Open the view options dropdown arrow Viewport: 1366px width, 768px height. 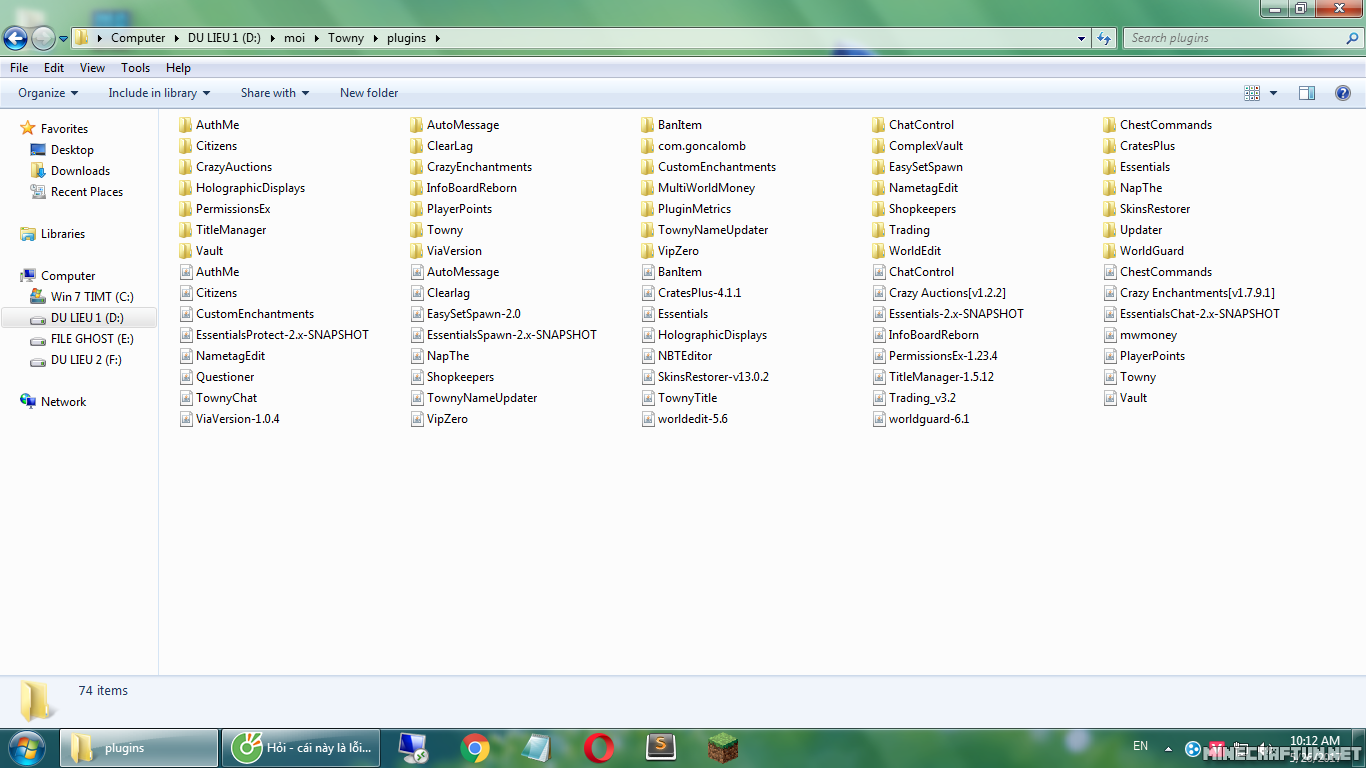click(x=1273, y=93)
